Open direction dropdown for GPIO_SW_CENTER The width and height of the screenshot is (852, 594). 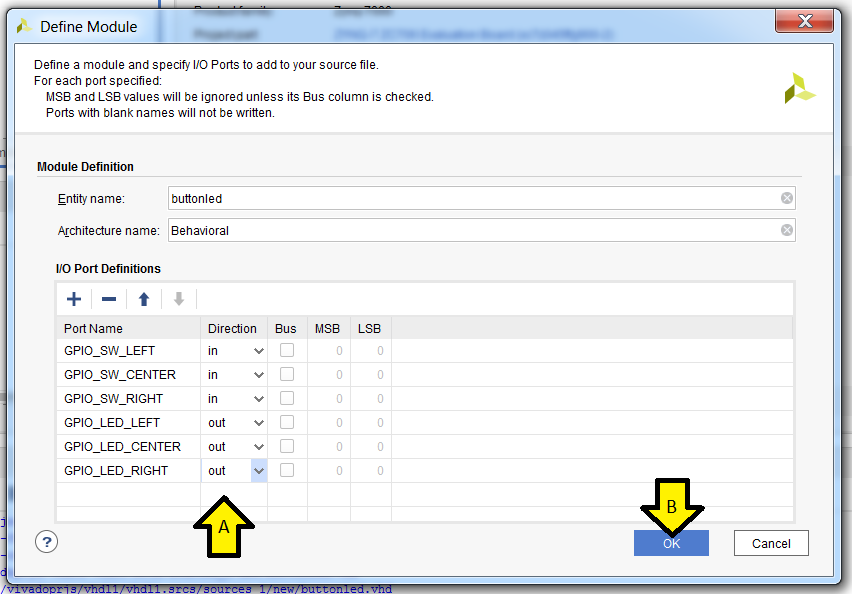pyautogui.click(x=259, y=375)
